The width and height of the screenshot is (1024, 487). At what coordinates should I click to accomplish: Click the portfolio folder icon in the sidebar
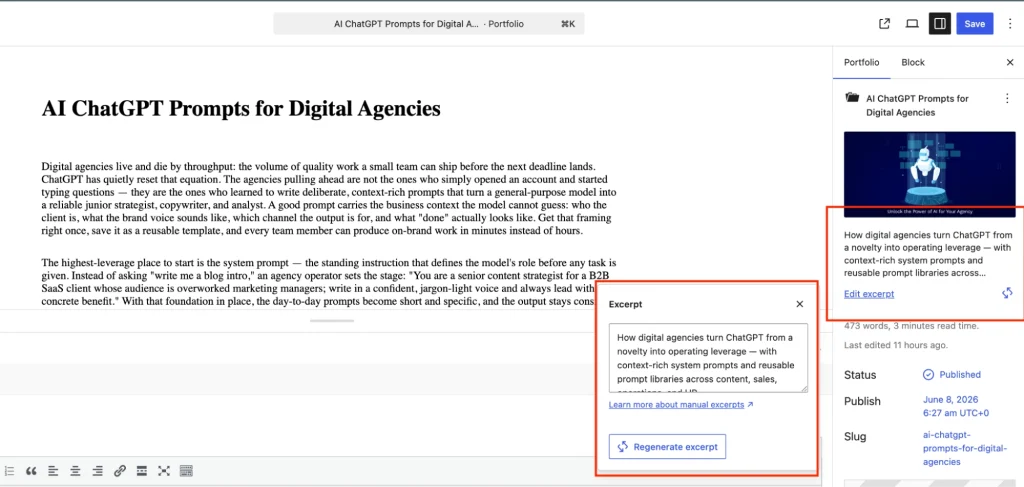(x=852, y=98)
